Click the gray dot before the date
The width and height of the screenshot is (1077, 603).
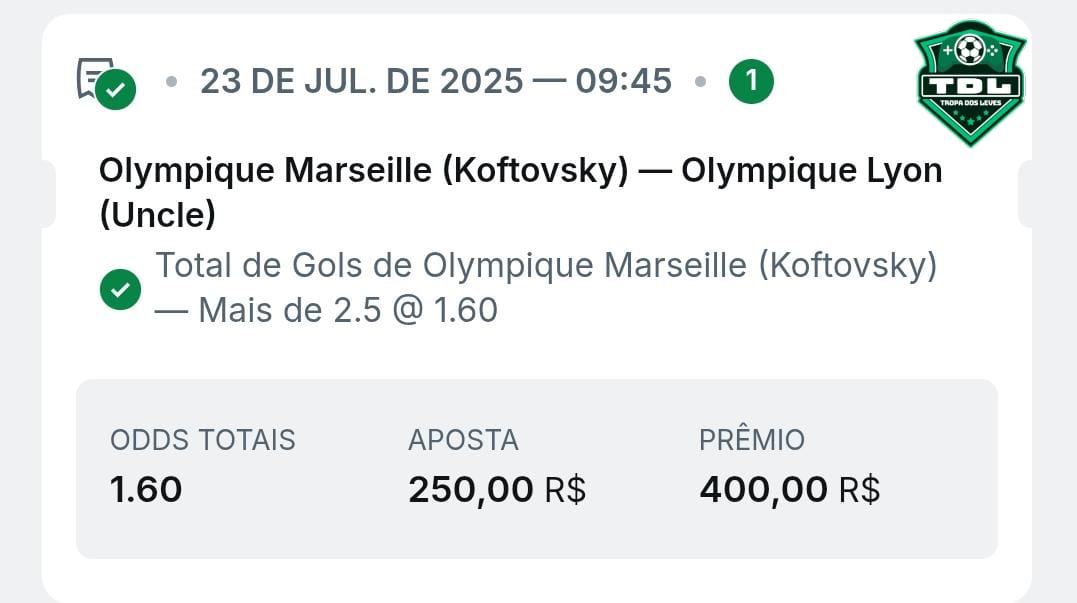pos(171,81)
